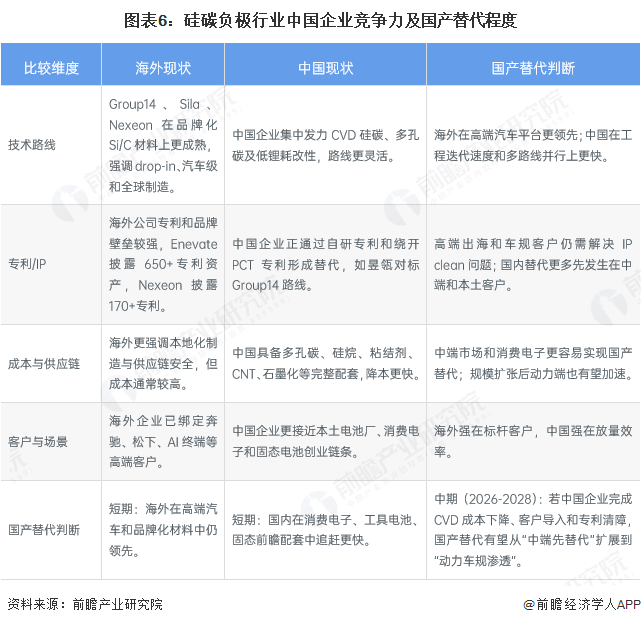The width and height of the screenshot is (641, 625).
Task: Click the cell 短期：国内在消费电子、工具电池
Action: (x=325, y=530)
